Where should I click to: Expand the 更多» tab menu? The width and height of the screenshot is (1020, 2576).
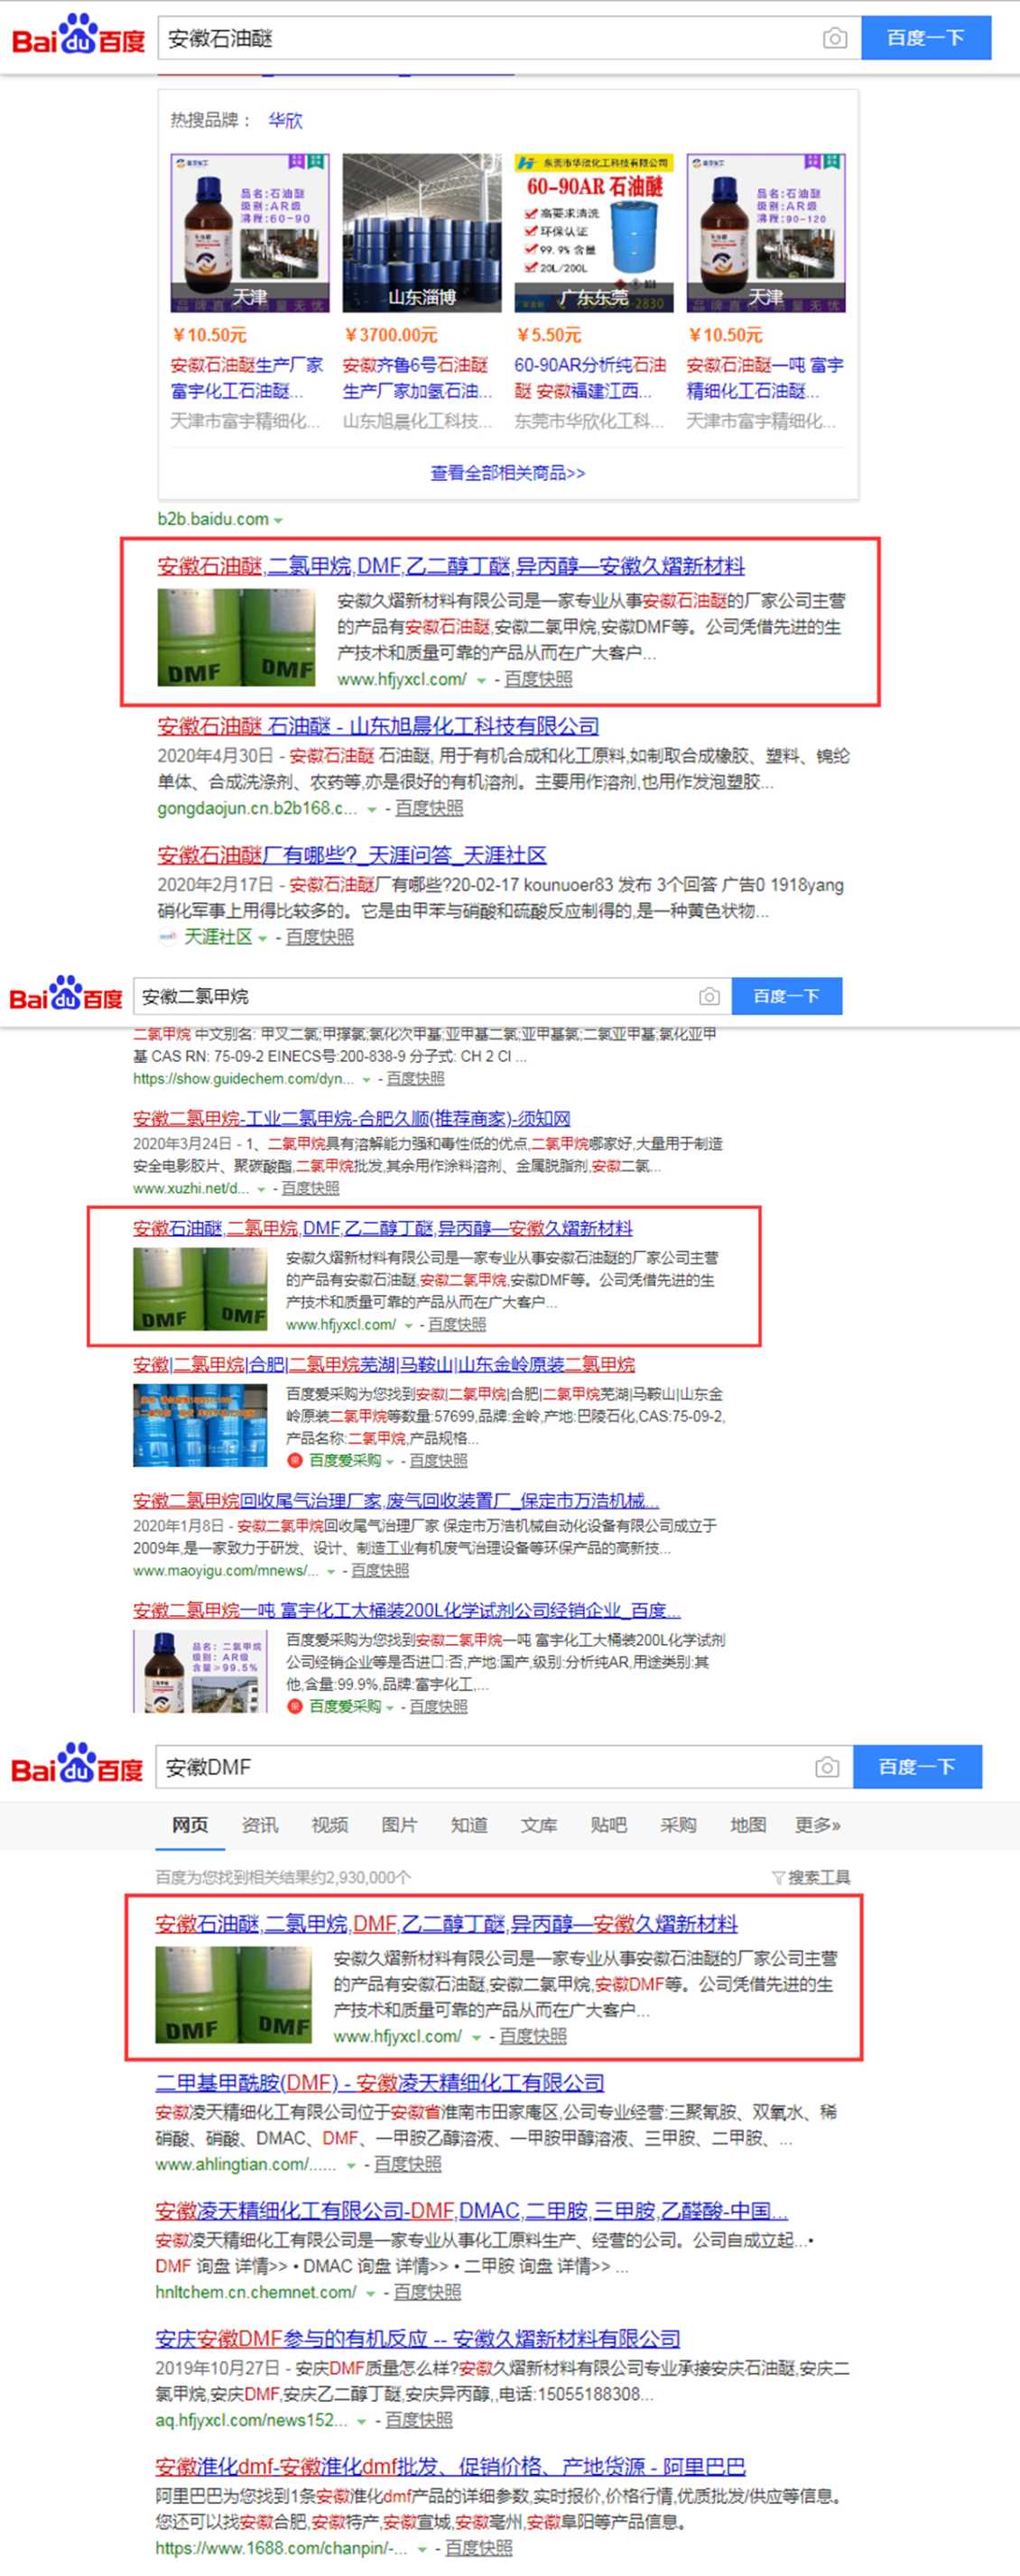click(818, 1825)
